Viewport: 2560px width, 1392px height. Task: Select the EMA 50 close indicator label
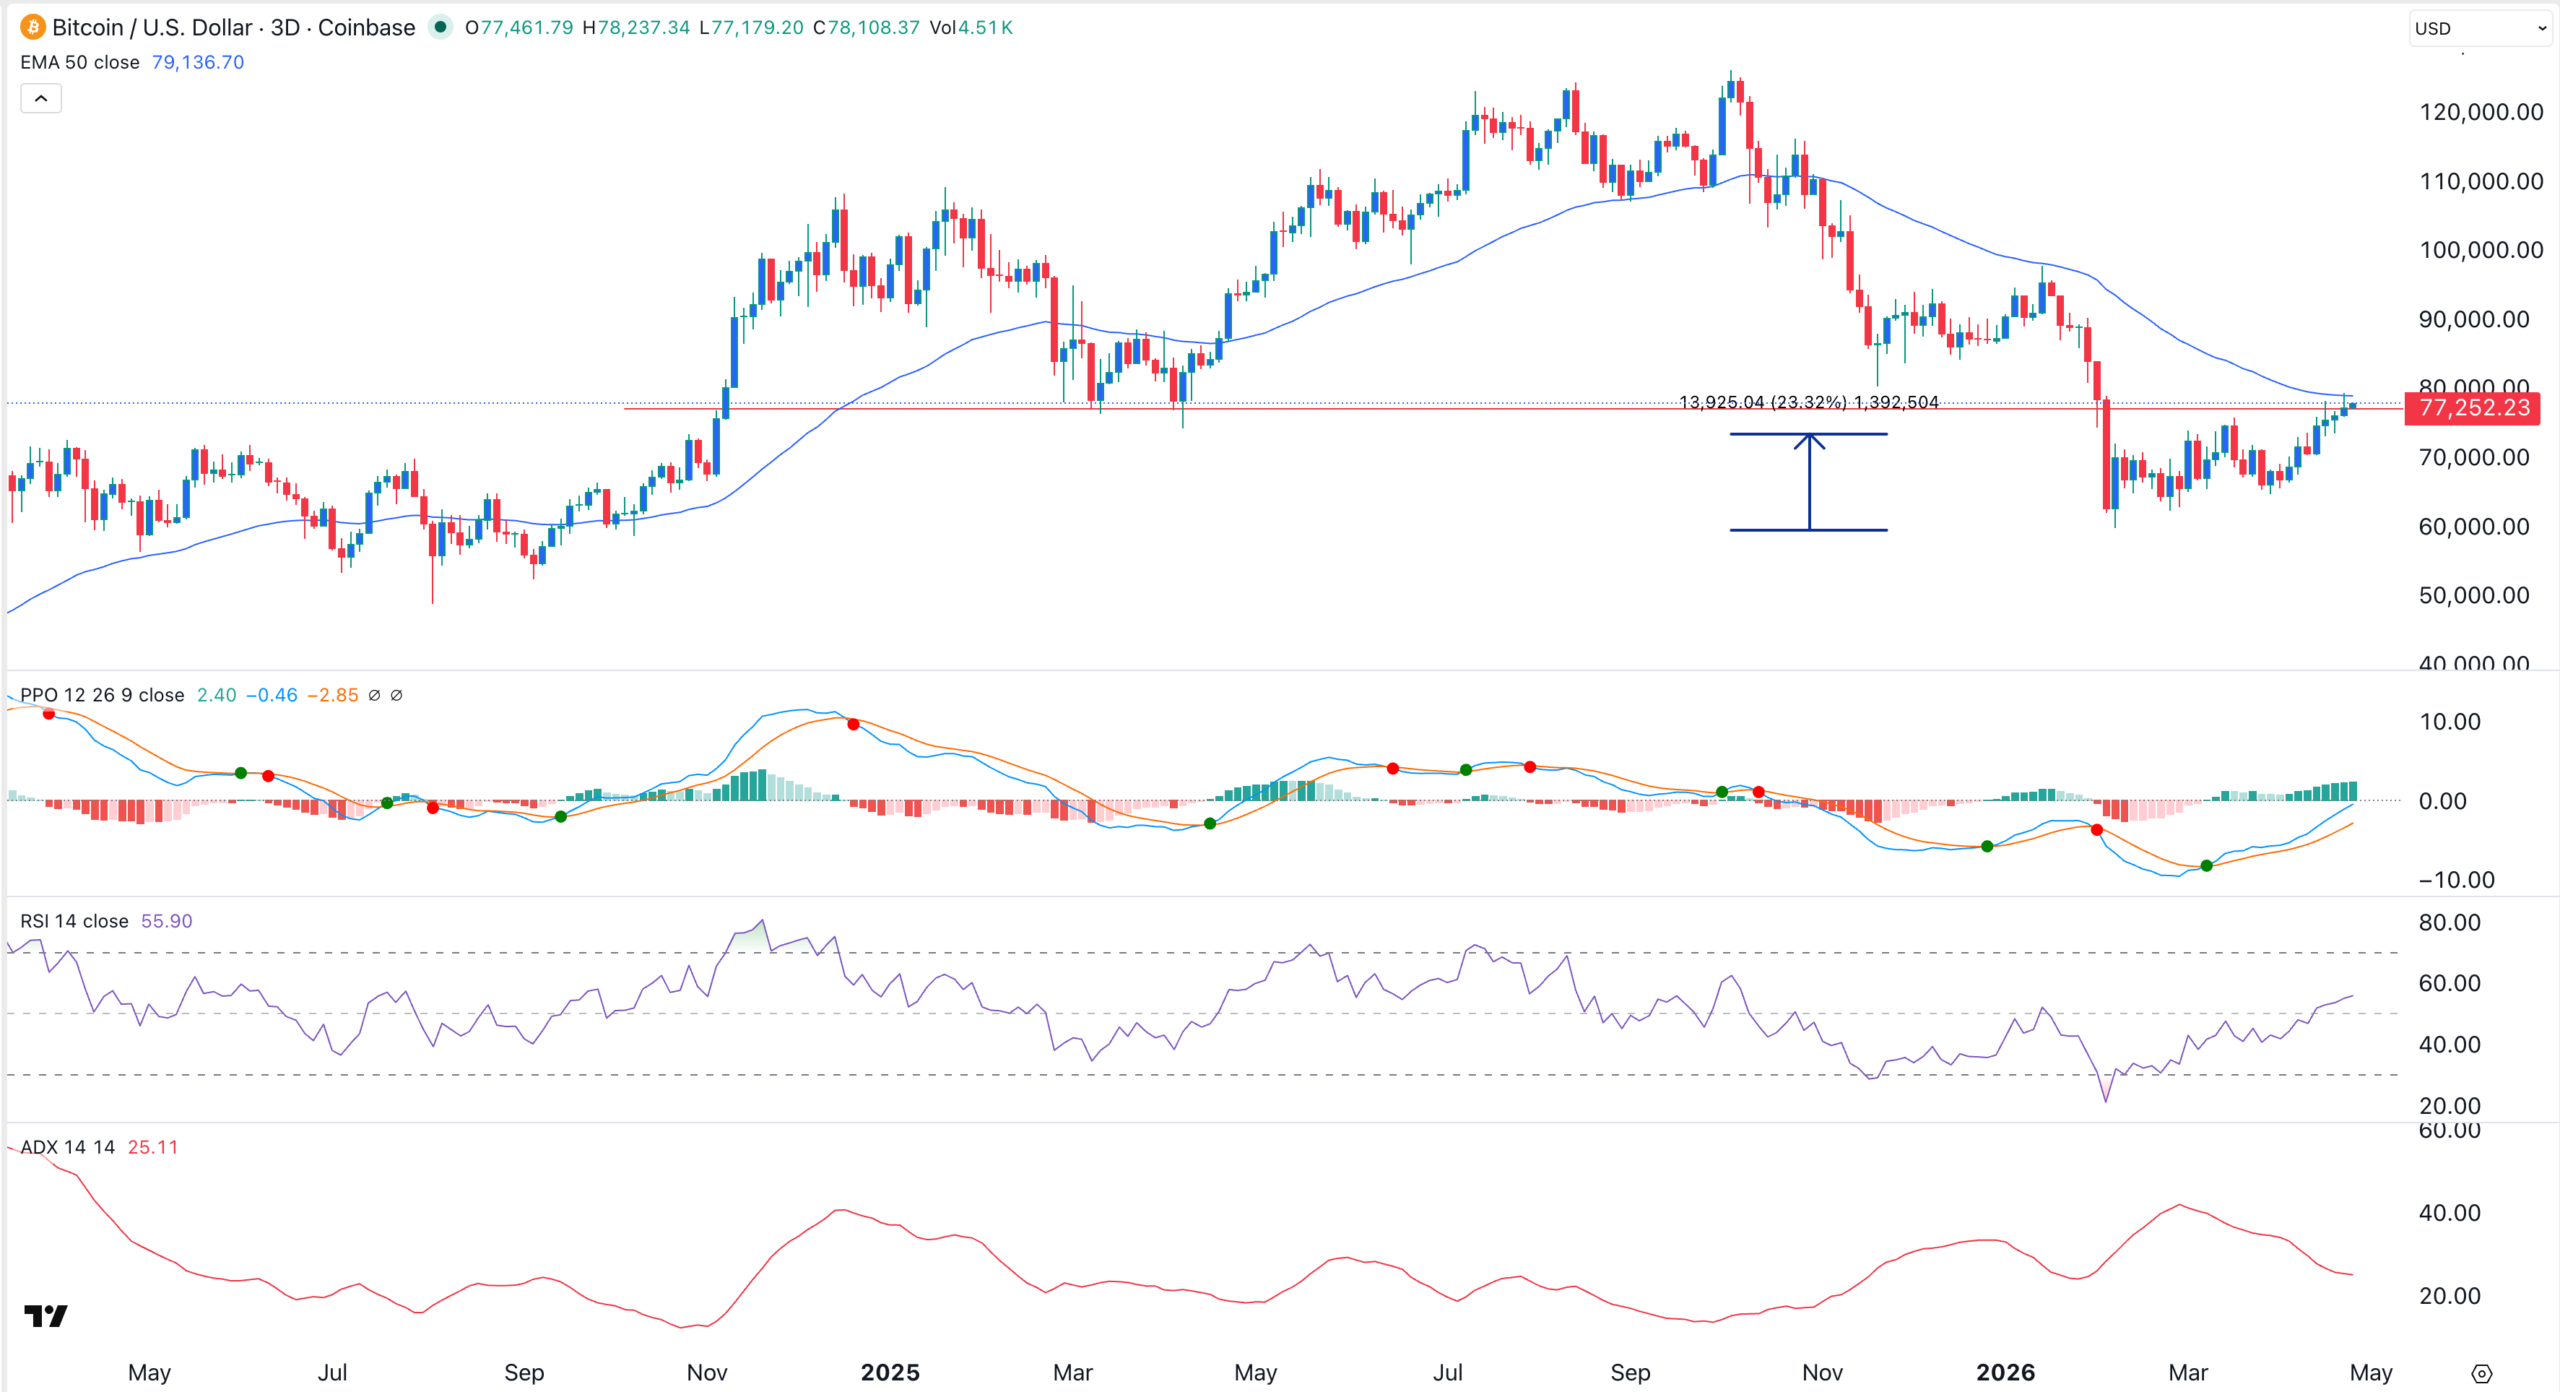[80, 62]
